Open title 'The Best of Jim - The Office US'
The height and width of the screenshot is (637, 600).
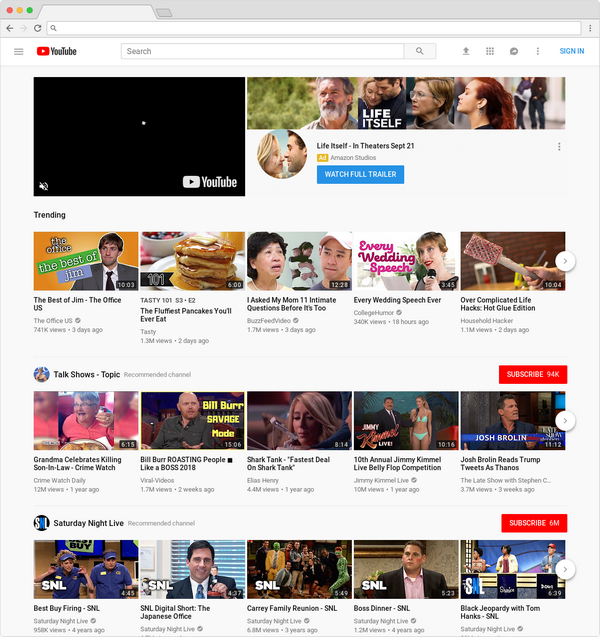click(x=77, y=304)
